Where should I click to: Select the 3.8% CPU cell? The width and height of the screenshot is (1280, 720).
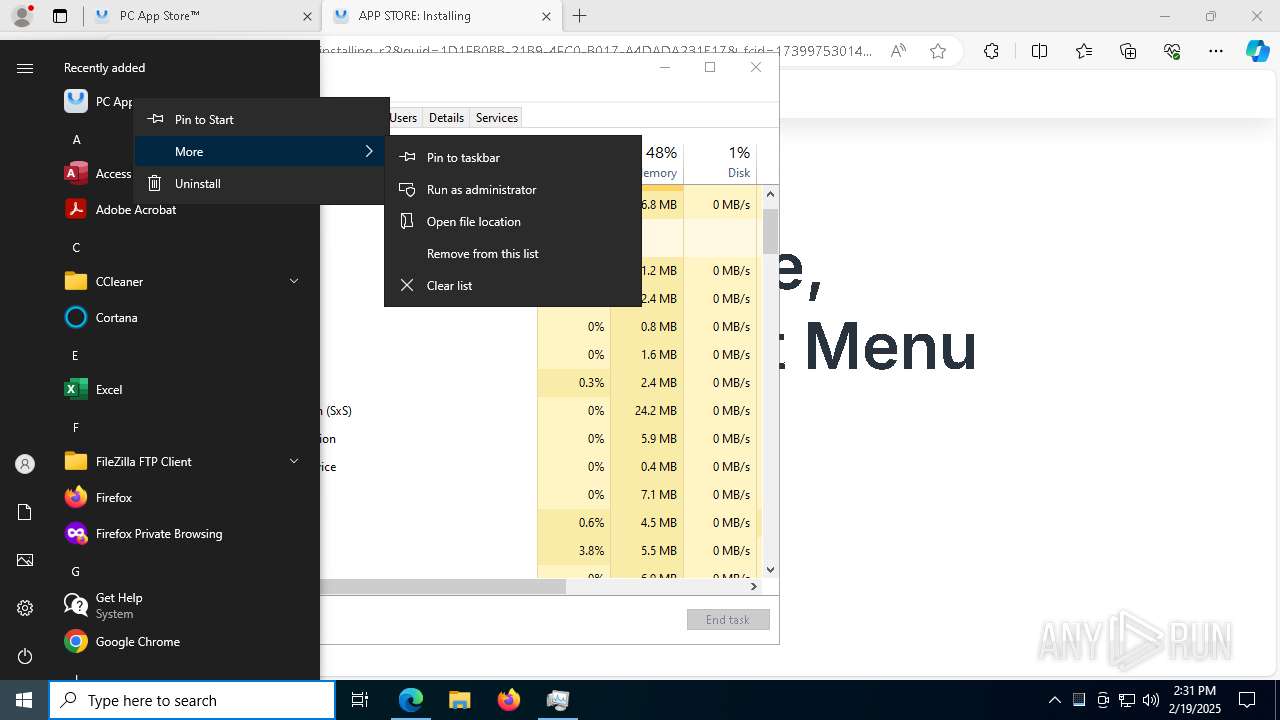tap(574, 550)
